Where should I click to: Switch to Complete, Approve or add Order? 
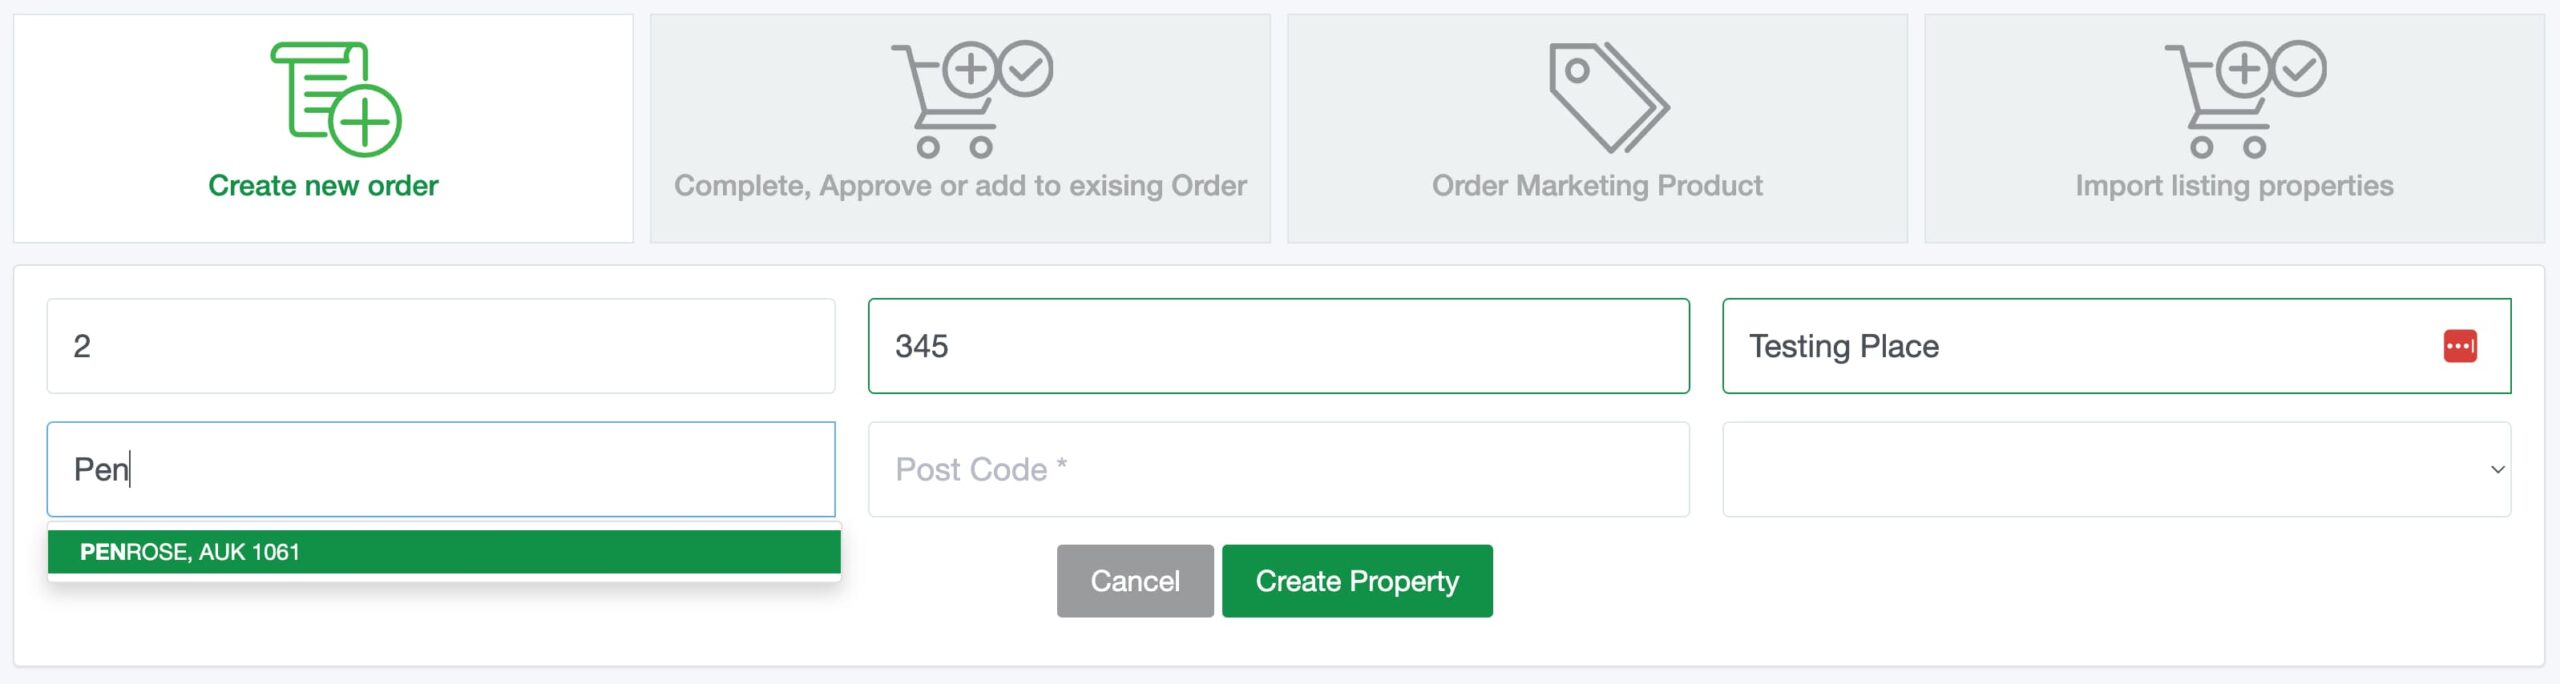tap(960, 128)
